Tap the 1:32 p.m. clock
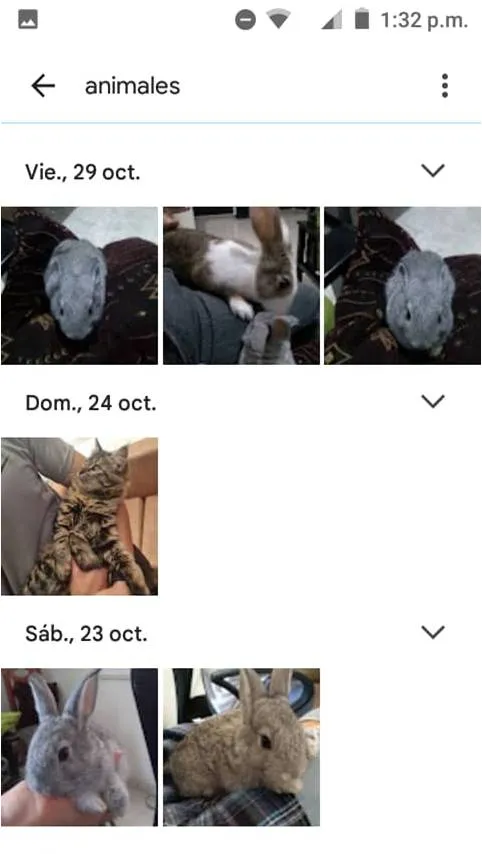Viewport: 482px width, 854px height. pos(424,21)
